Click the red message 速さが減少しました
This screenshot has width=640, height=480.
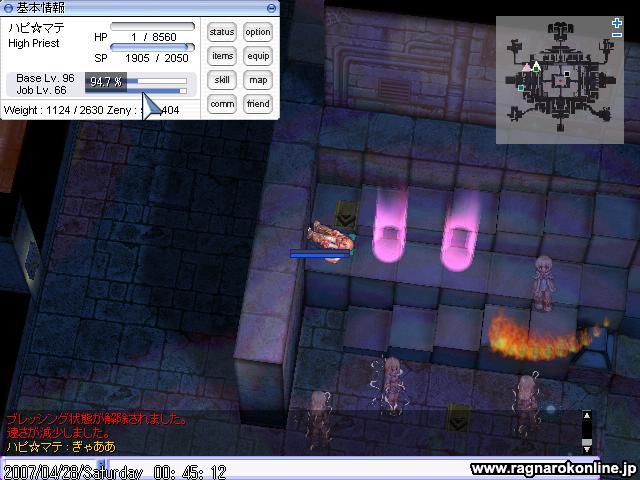(x=58, y=433)
